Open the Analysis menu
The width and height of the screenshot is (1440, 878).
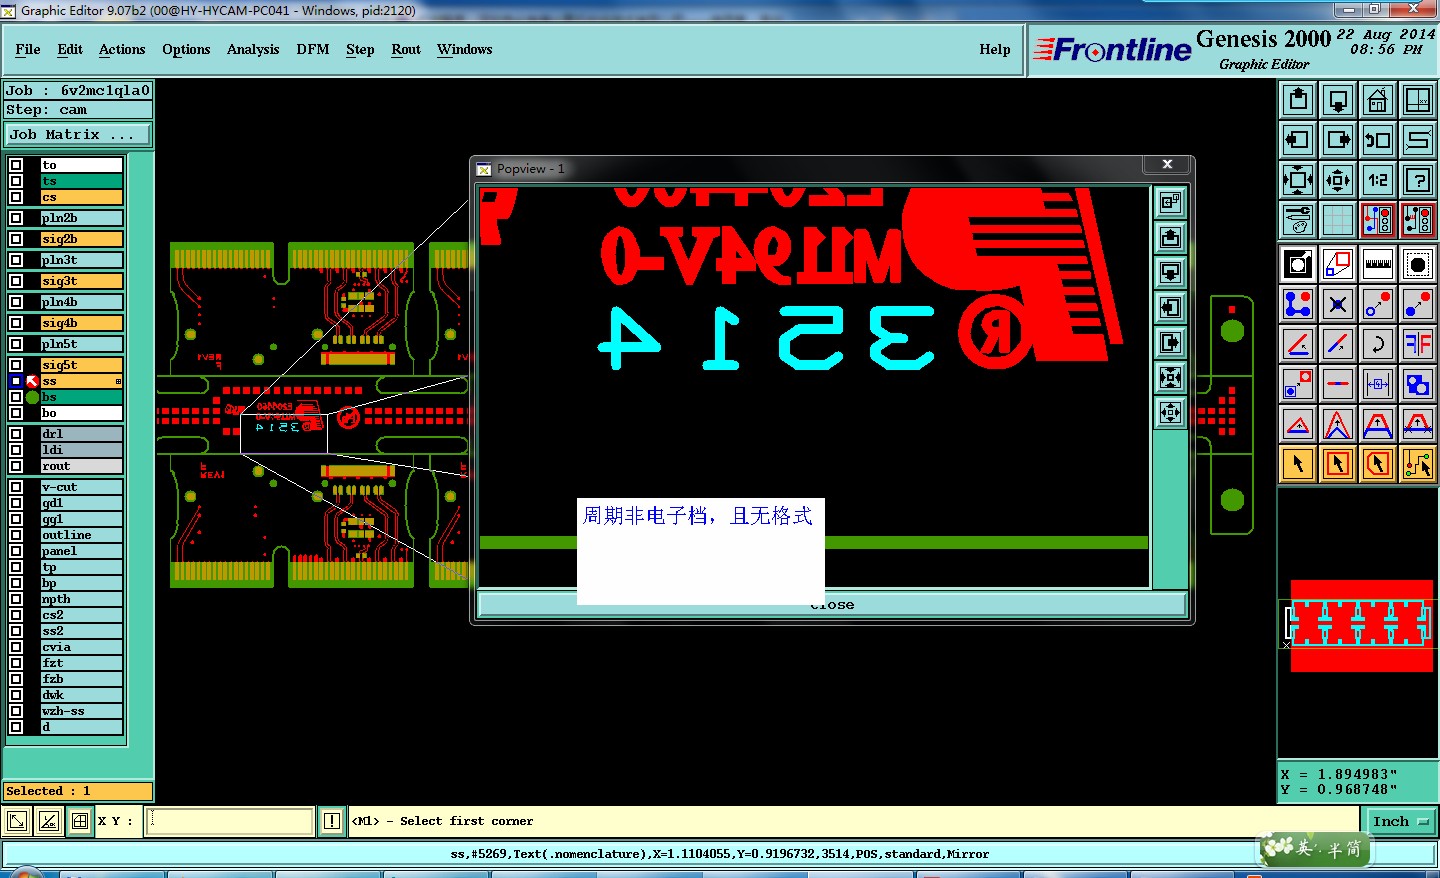tap(253, 49)
